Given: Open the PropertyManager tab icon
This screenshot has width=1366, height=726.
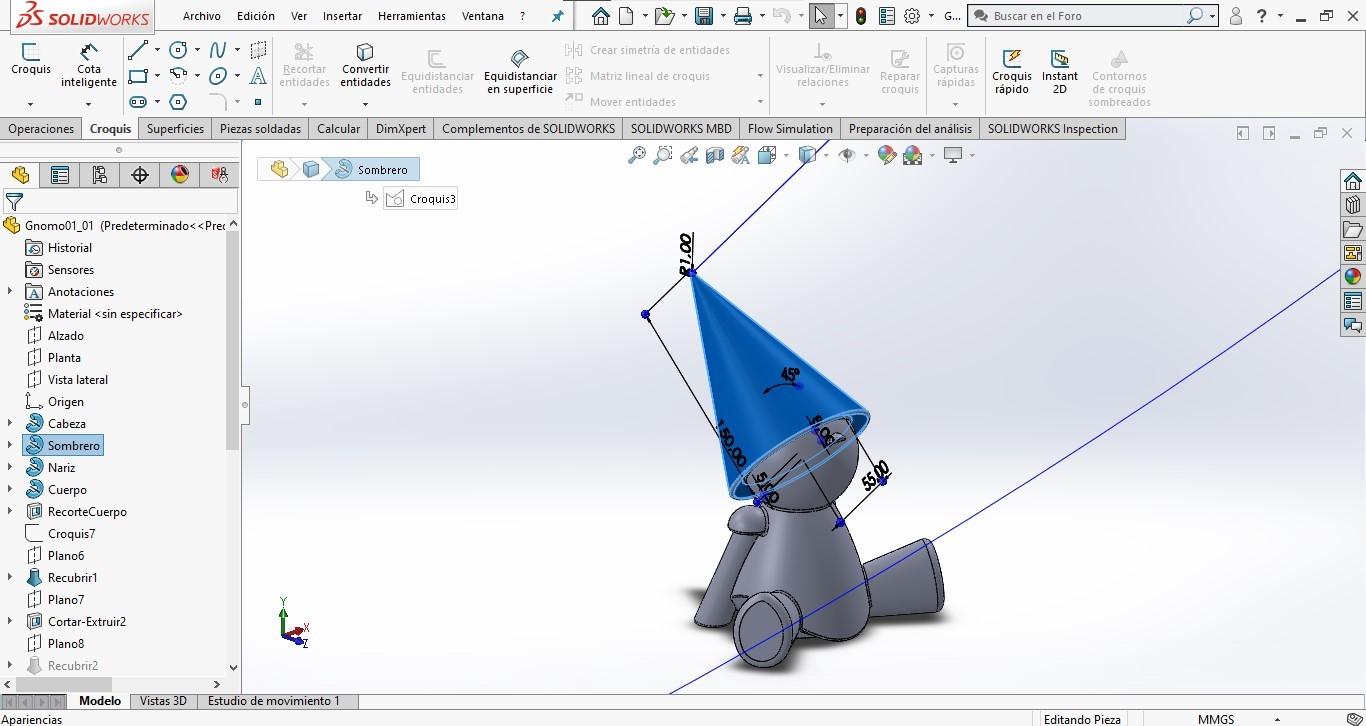Looking at the screenshot, I should 60,175.
